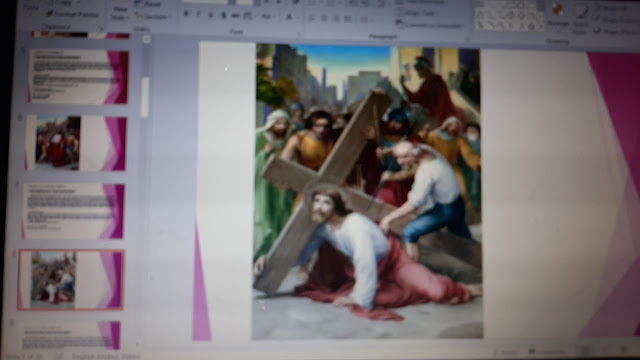
Task: Open the Clipboard dialog launcher
Action: pyautogui.click(x=100, y=28)
